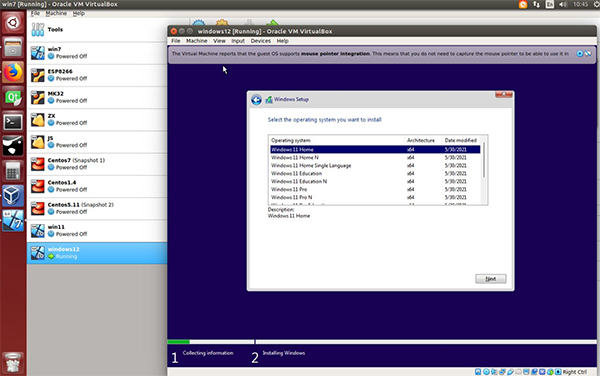The height and width of the screenshot is (376, 600).
Task: Click Next in Windows Setup
Action: point(491,279)
